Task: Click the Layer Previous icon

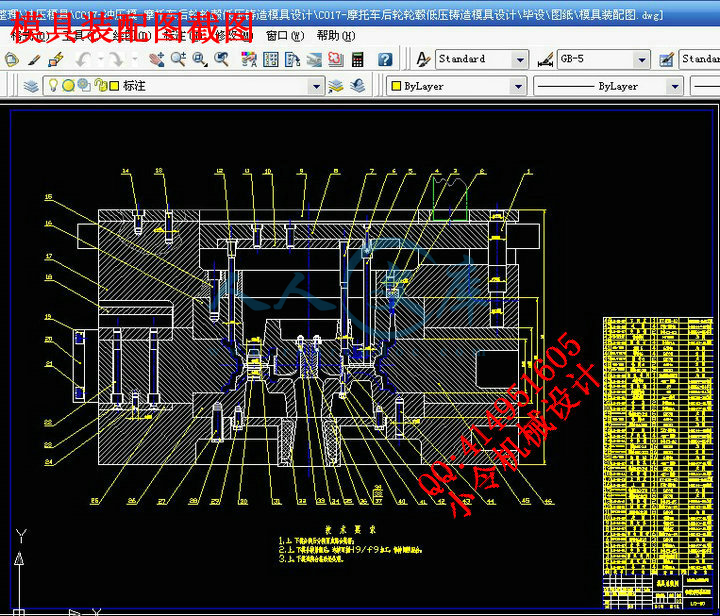Action: pyautogui.click(x=358, y=86)
